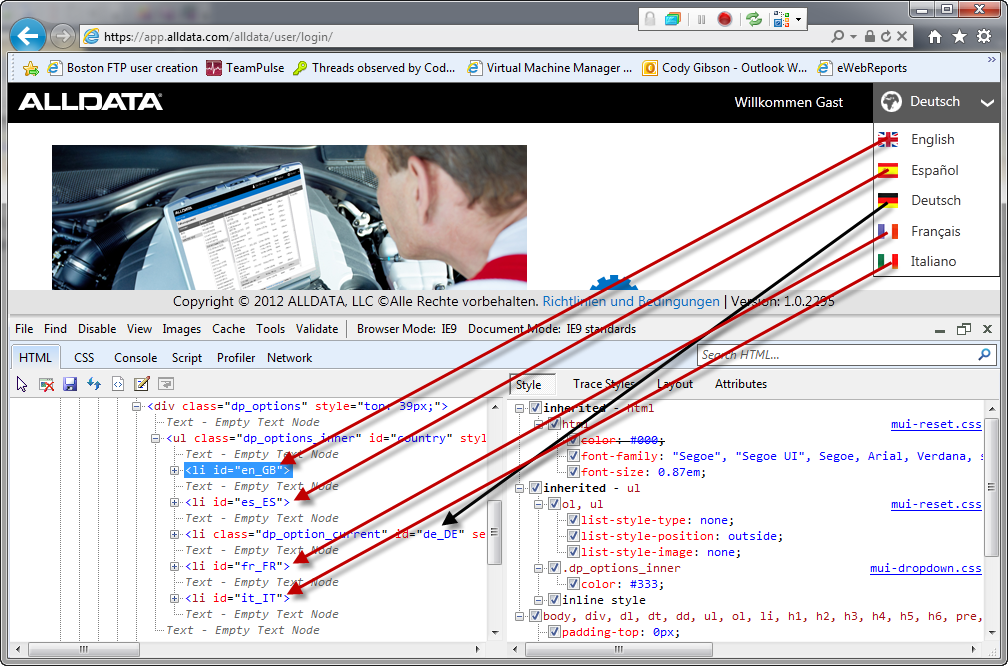
Task: Click the Save HTML floppy disk icon
Action: click(70, 384)
